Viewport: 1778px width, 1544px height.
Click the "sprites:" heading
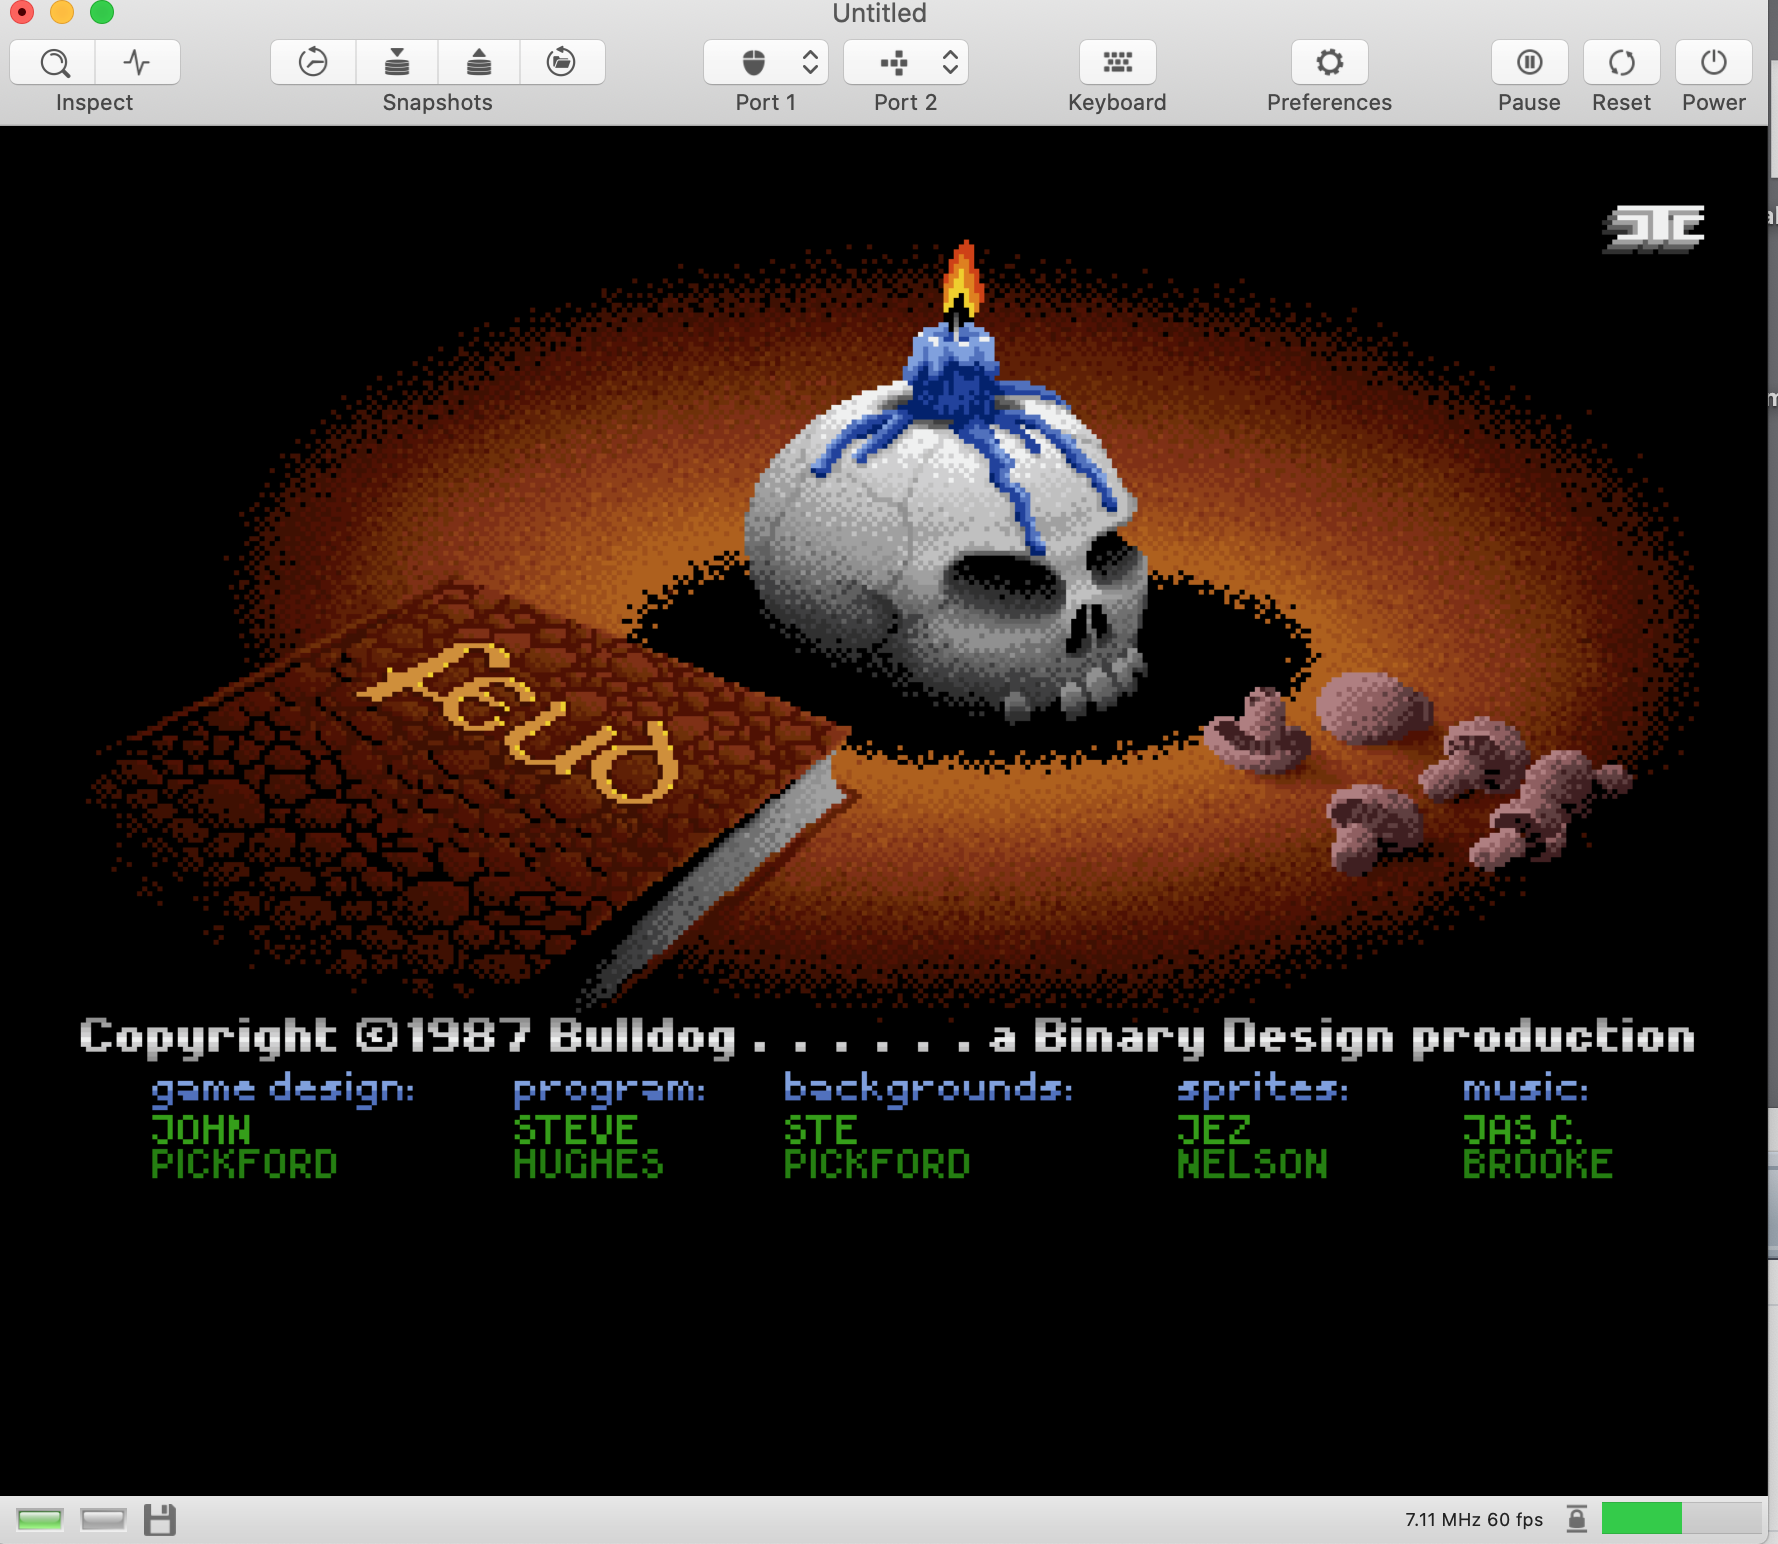coord(1262,1089)
